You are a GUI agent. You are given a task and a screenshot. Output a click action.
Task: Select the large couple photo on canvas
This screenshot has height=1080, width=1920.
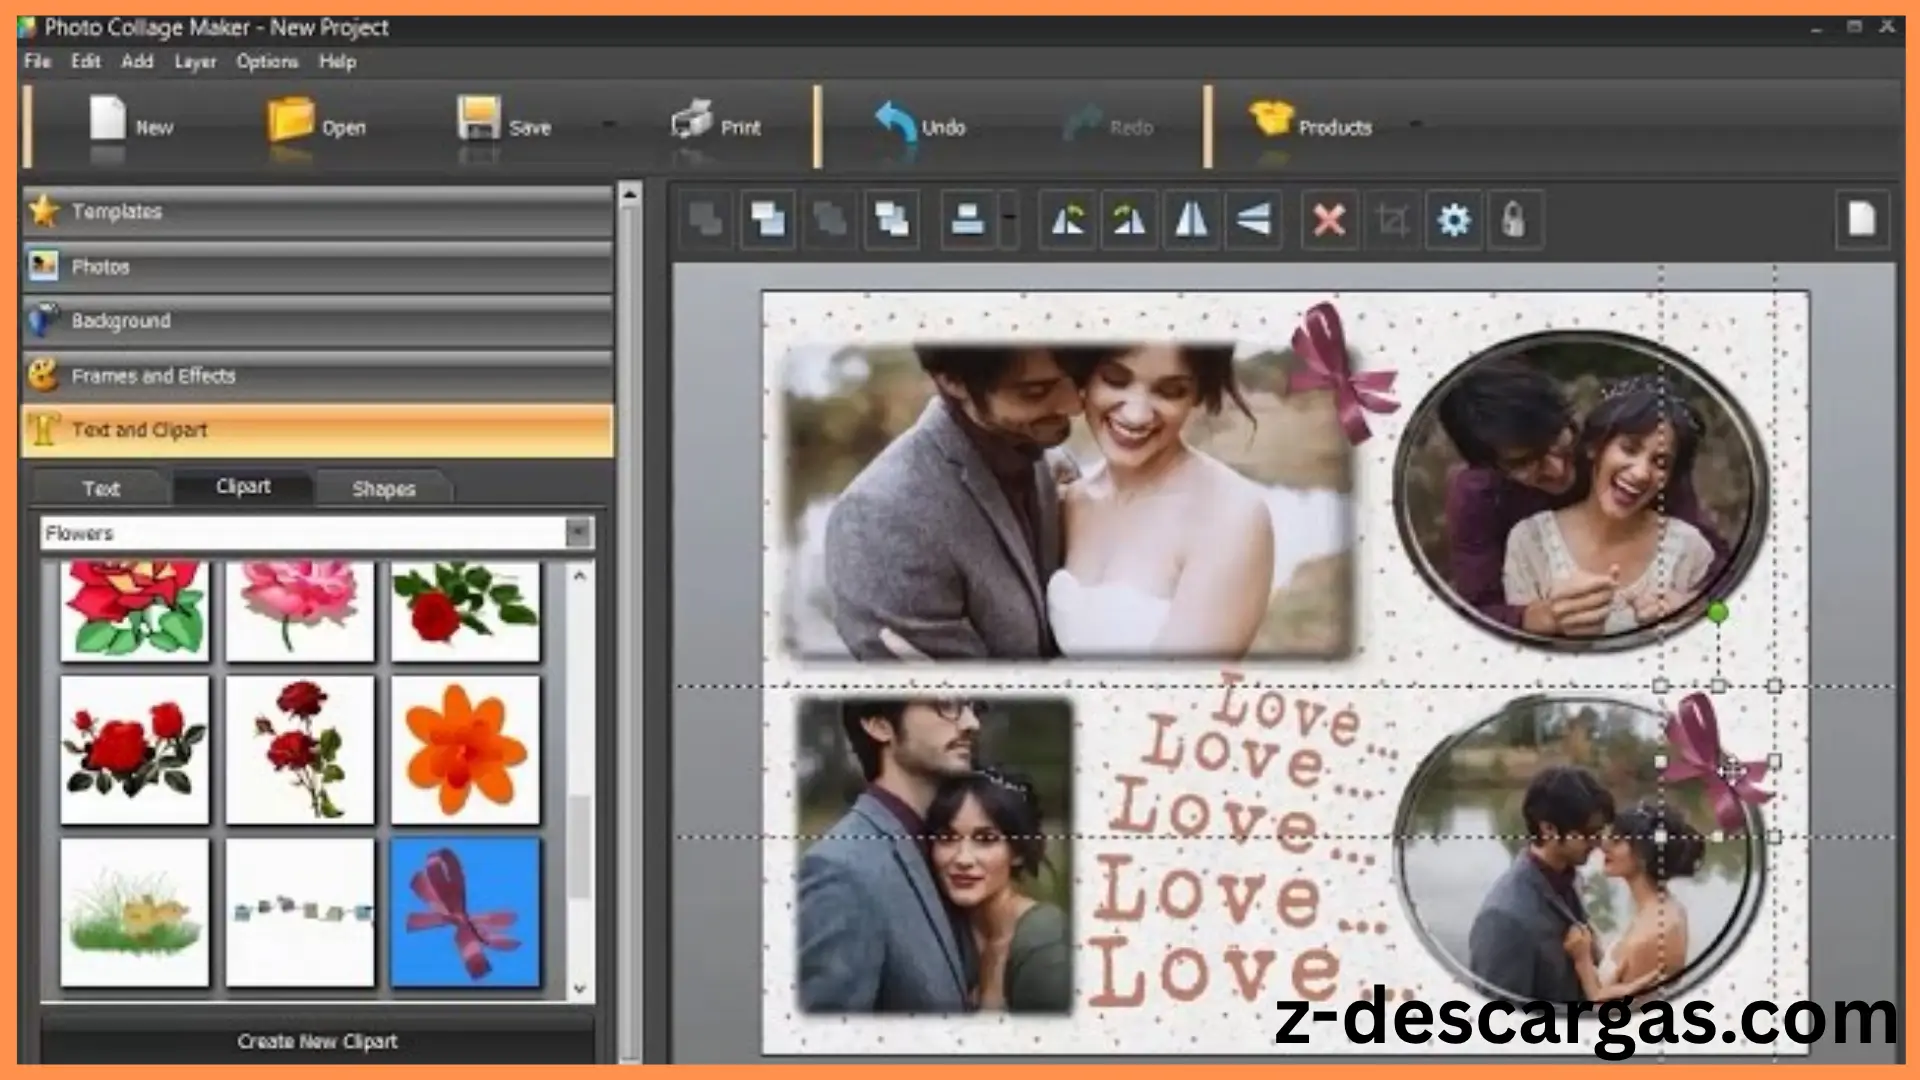(x=1068, y=500)
